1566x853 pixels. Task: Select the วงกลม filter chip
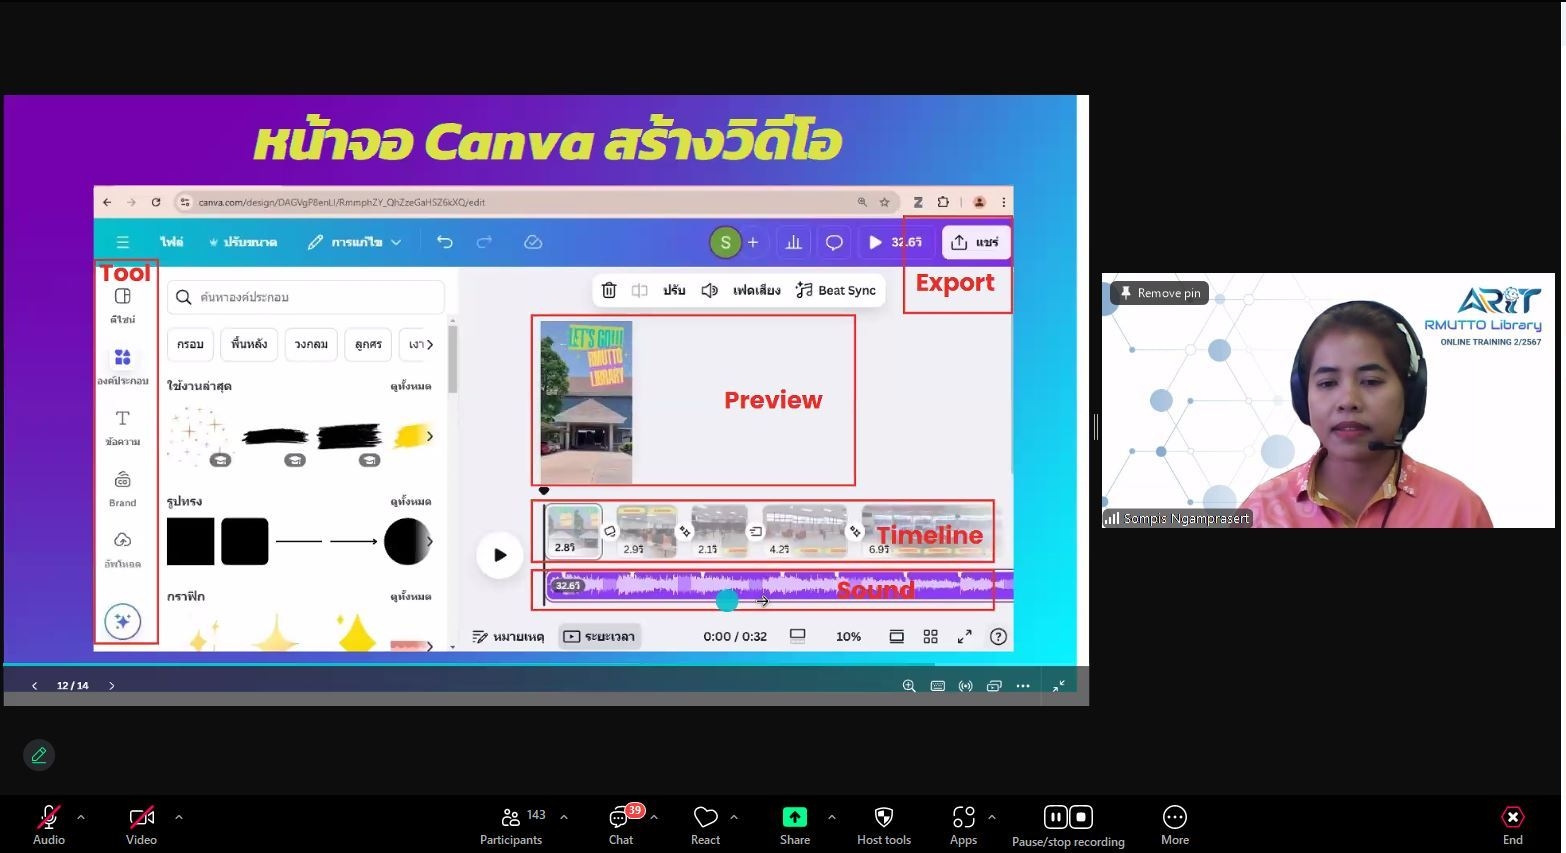click(311, 344)
